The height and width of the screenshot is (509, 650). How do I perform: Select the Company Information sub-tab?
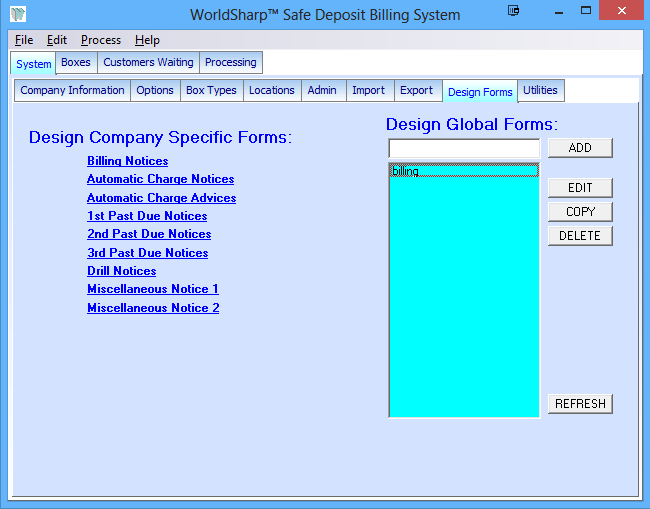(72, 90)
